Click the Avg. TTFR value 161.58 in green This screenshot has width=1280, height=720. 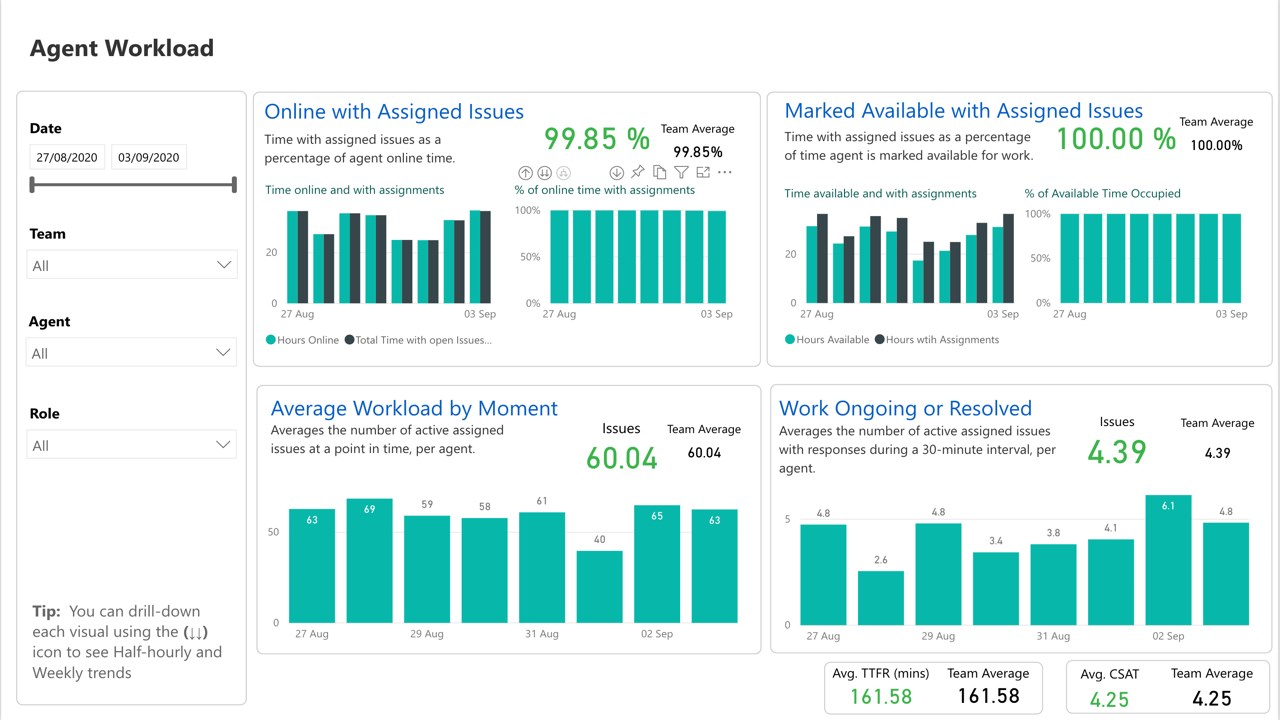(x=881, y=697)
